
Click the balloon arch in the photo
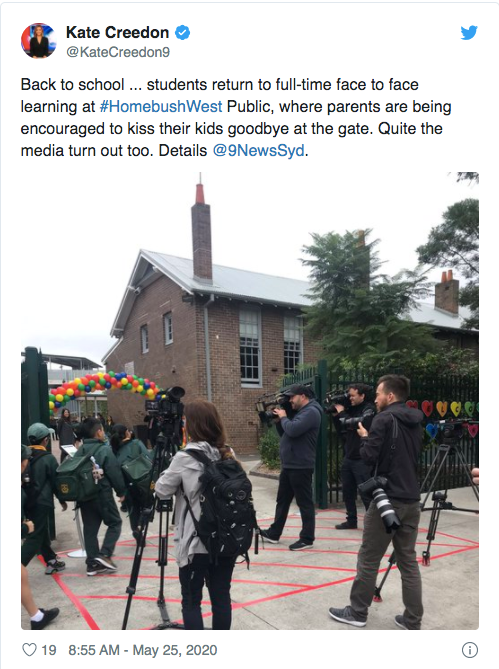[104, 387]
